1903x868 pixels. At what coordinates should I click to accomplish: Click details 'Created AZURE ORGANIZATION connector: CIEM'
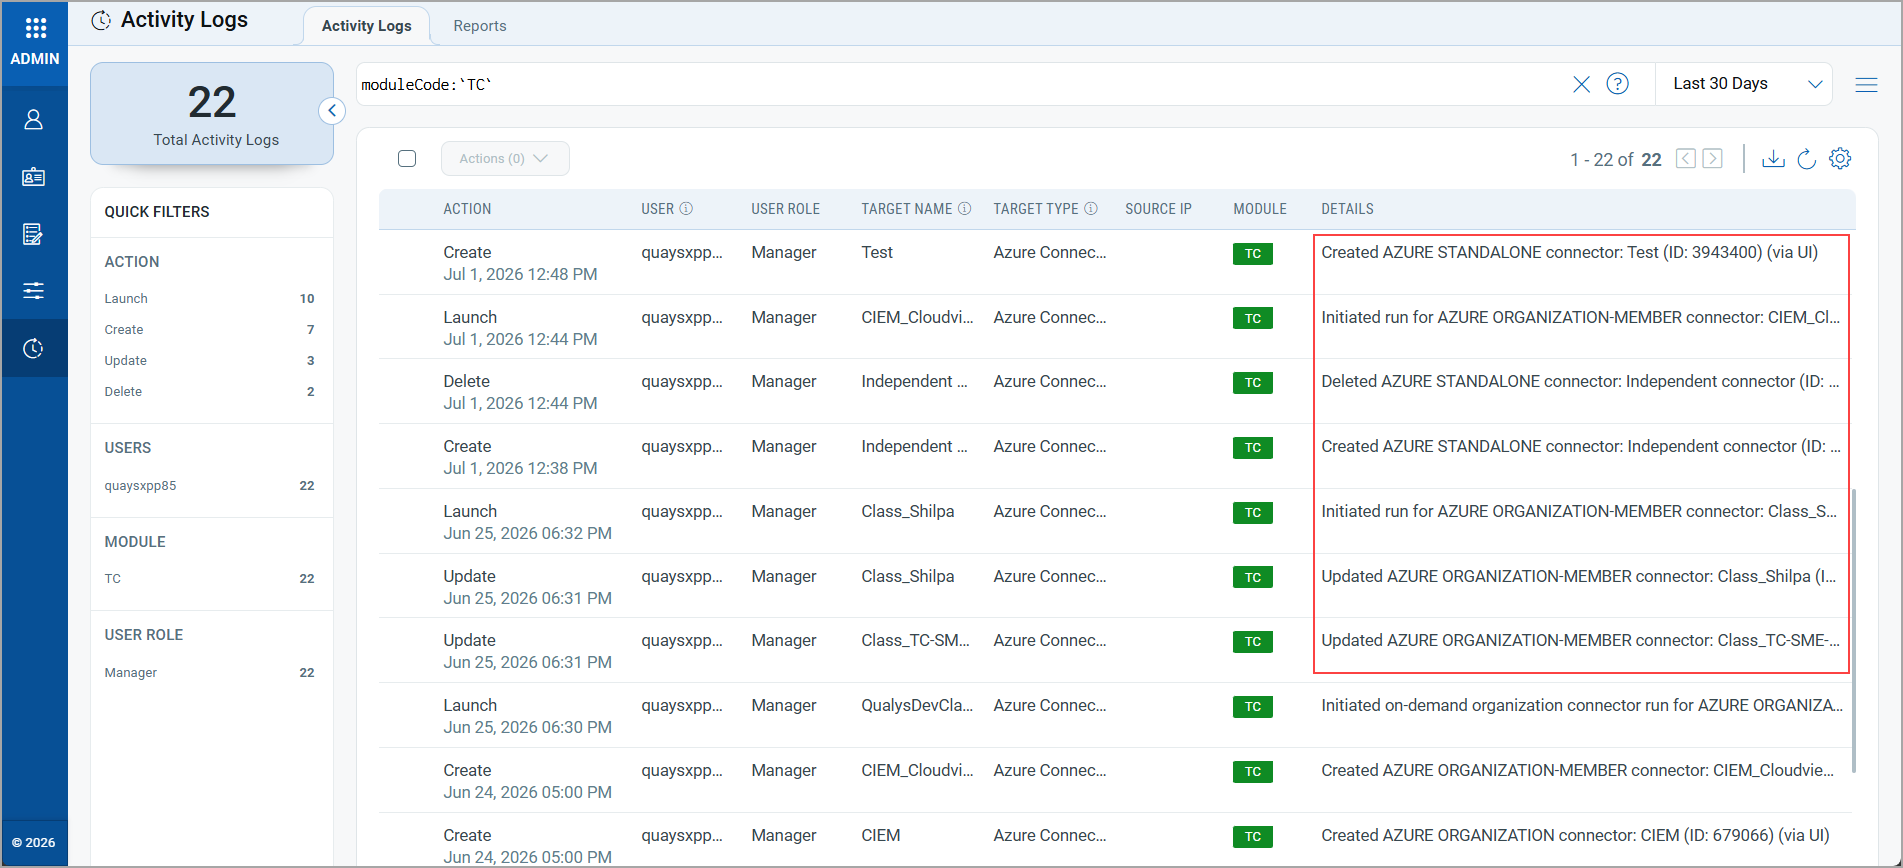[1575, 836]
